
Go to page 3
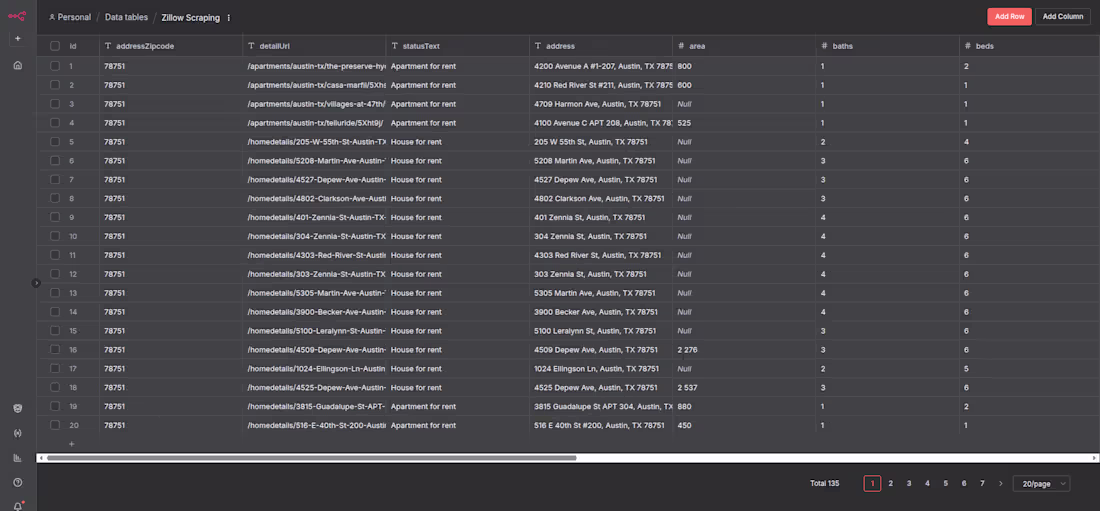tap(909, 484)
